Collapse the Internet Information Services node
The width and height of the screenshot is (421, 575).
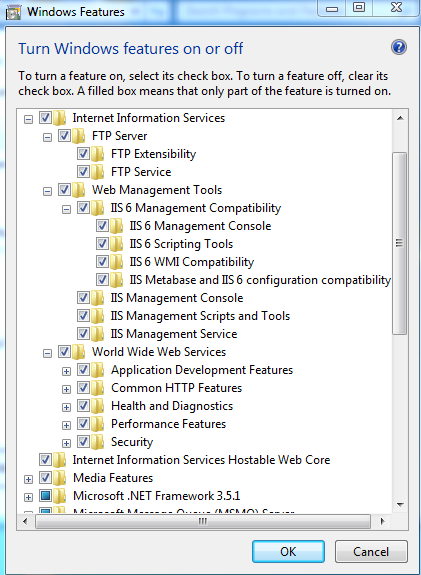point(28,120)
